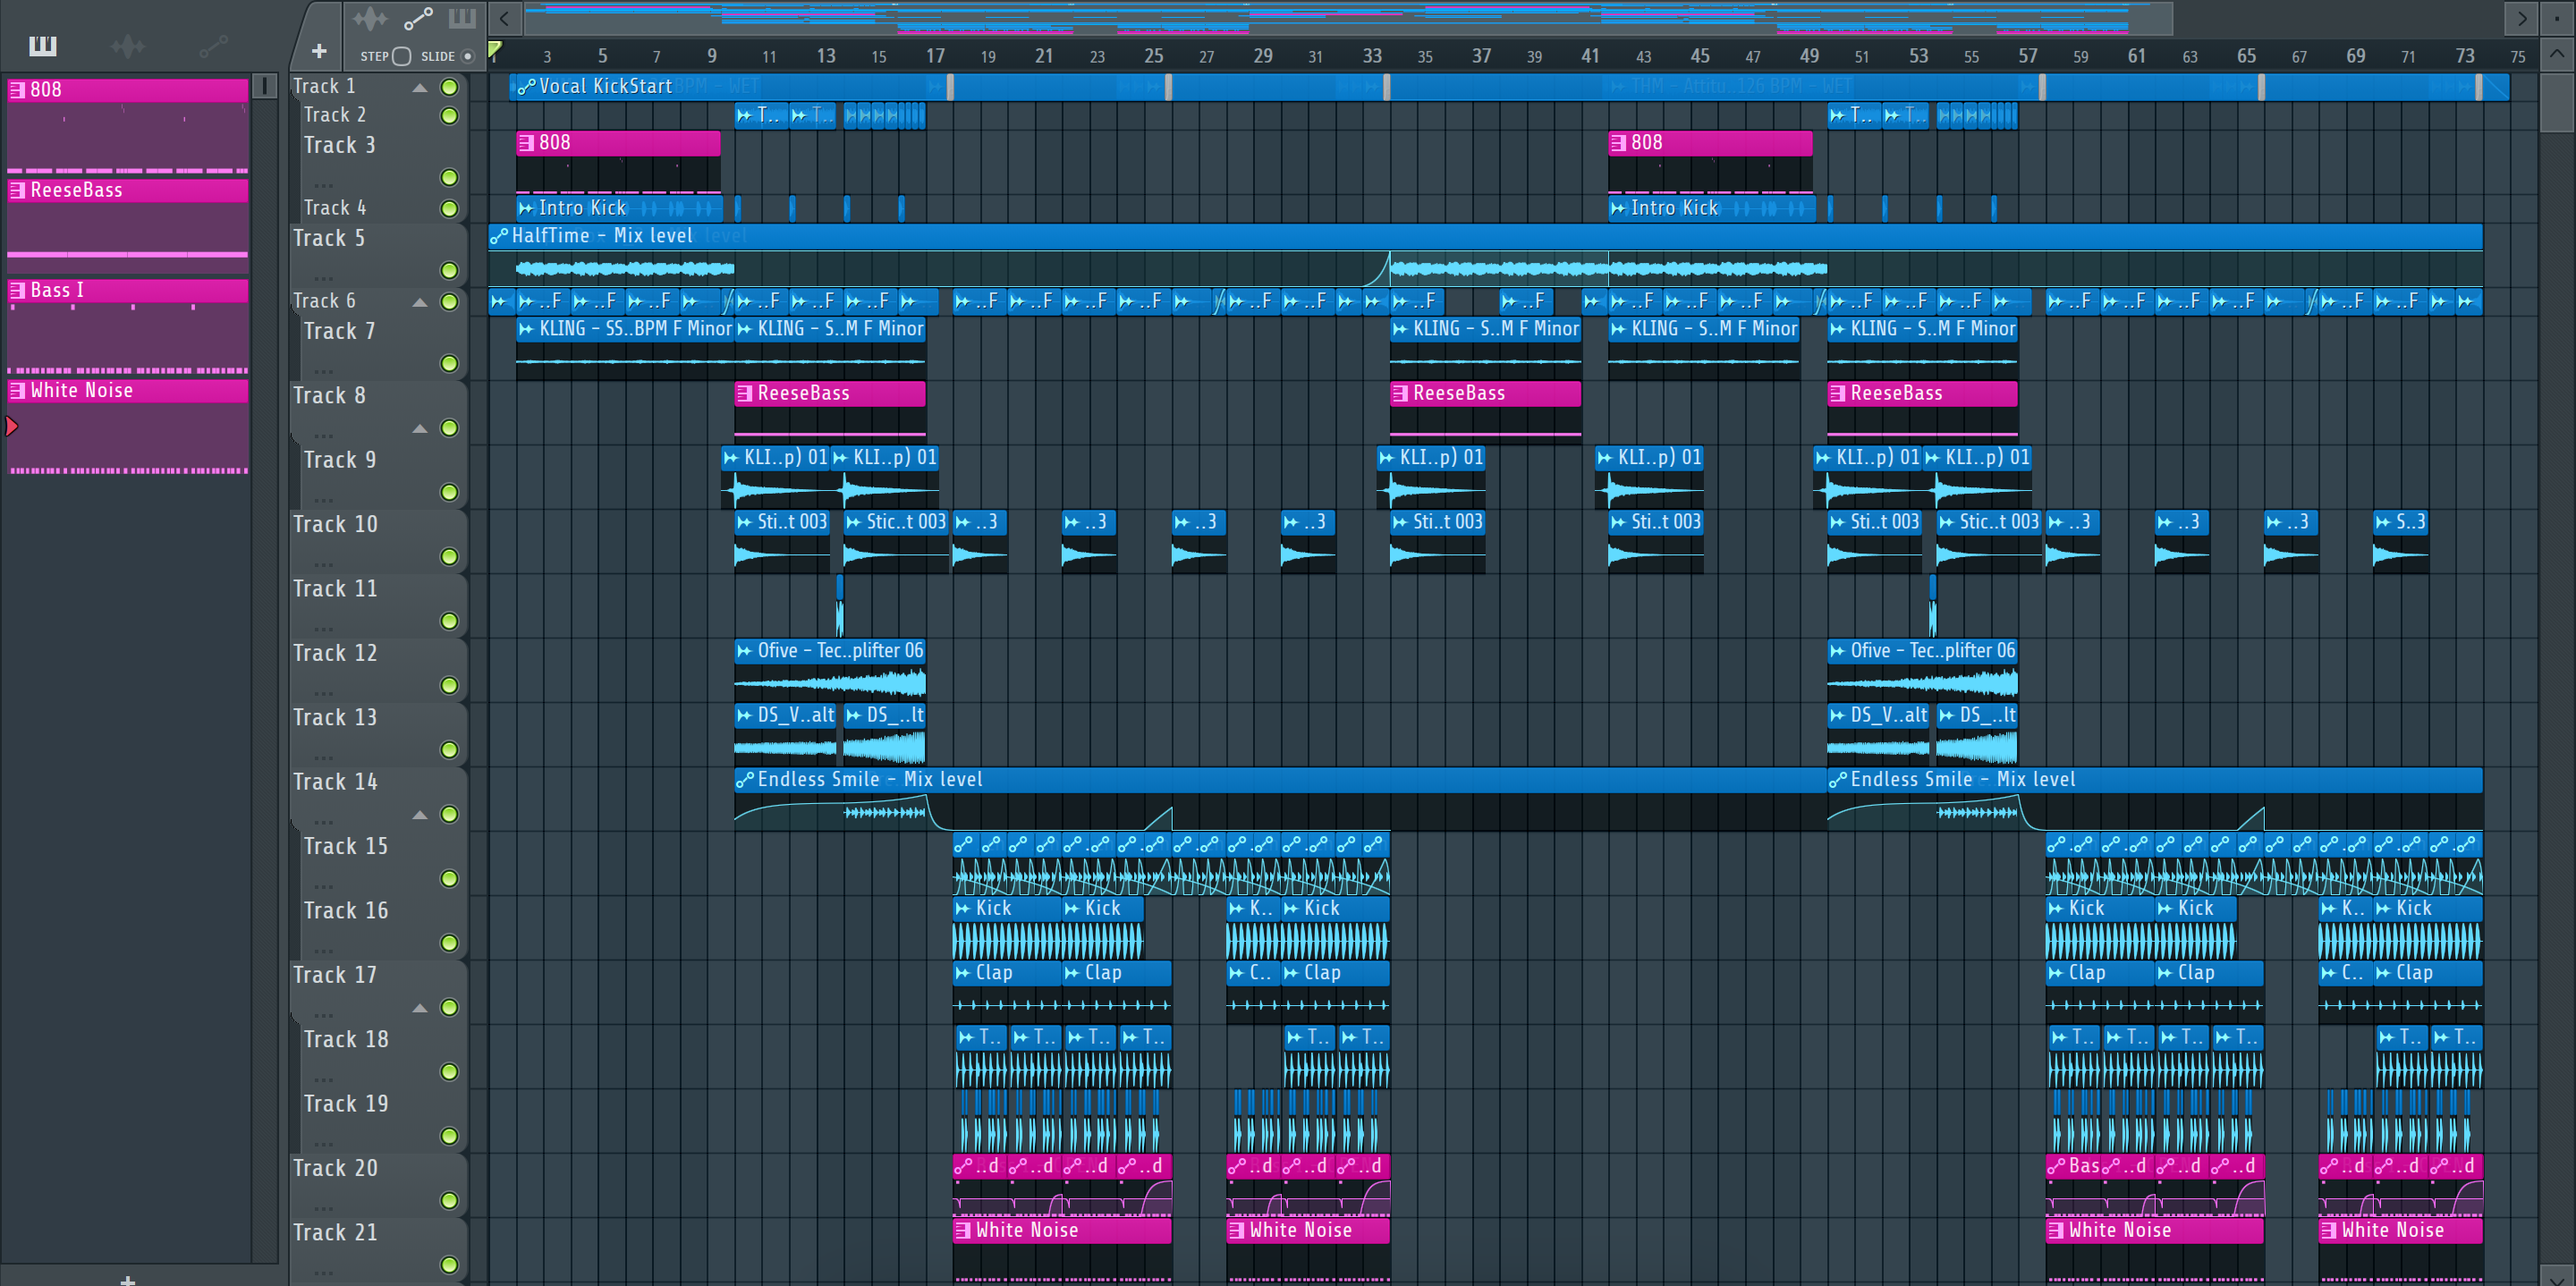Collapse the Track 8 group triangle

pyautogui.click(x=420, y=429)
